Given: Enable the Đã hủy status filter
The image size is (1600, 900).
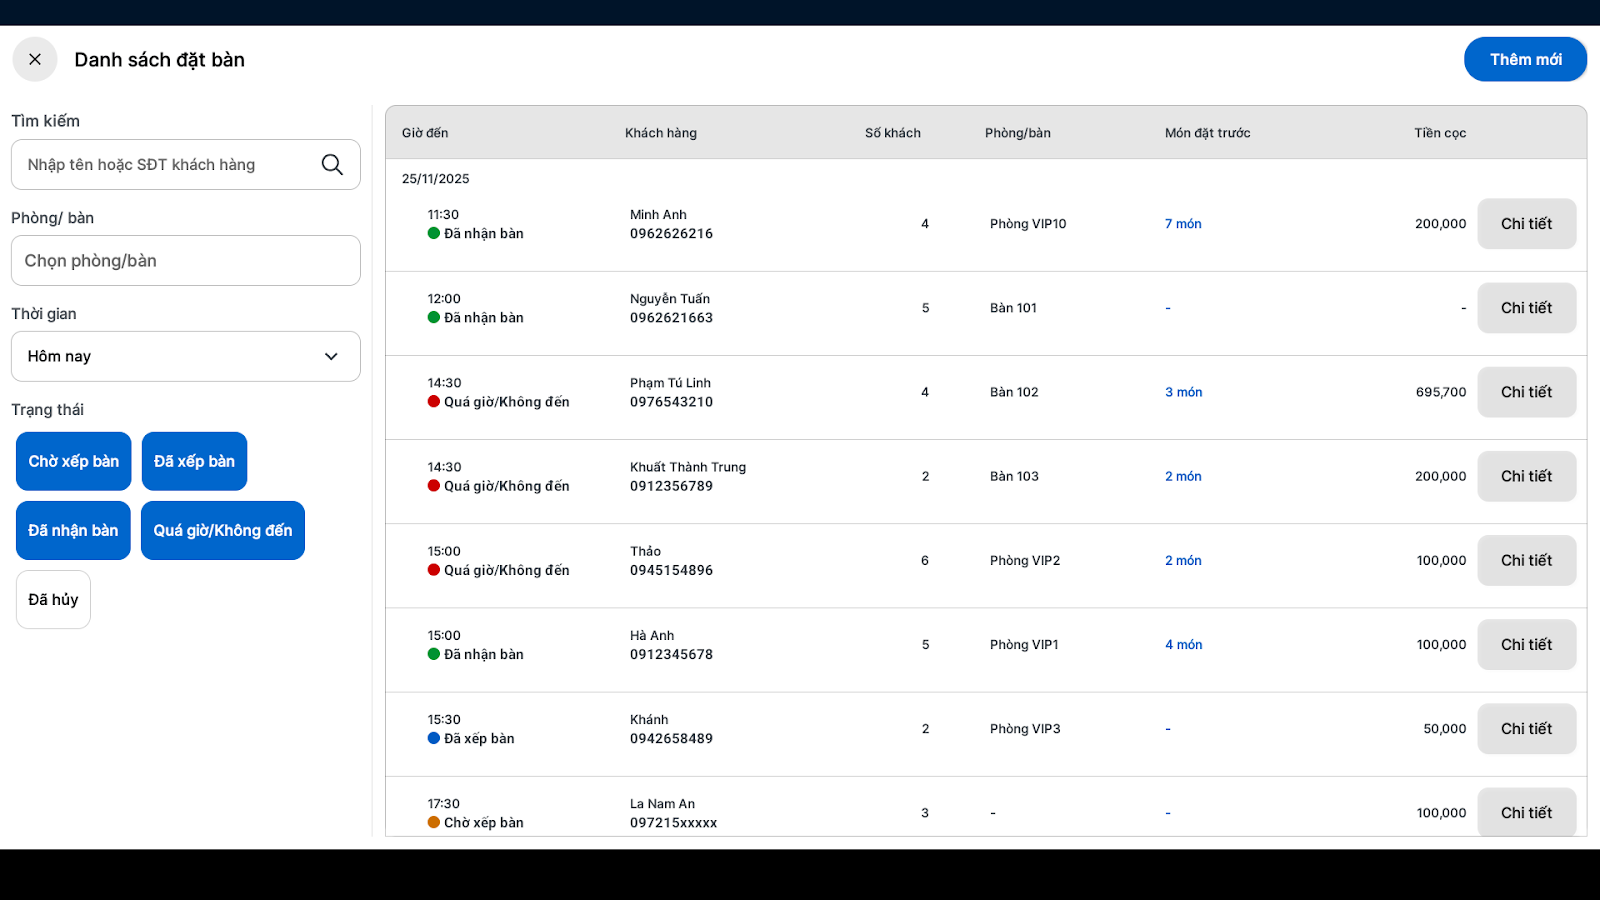Looking at the screenshot, I should [x=53, y=600].
